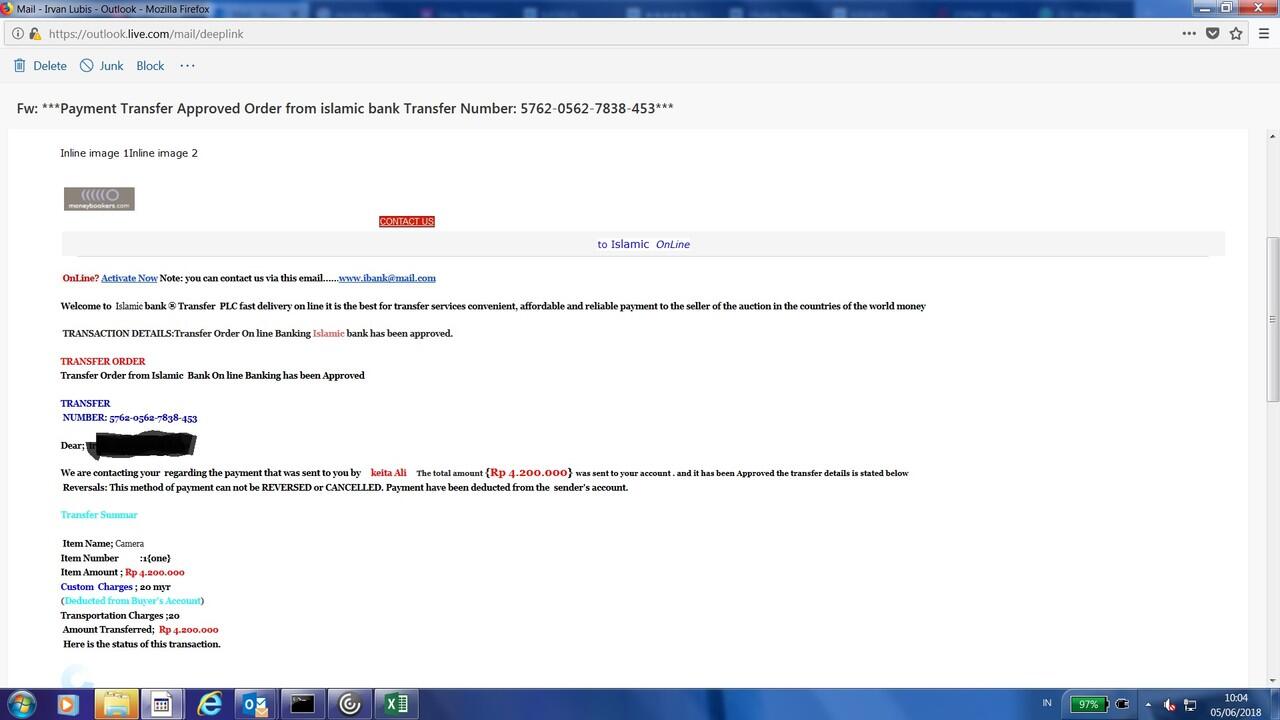Bookmark this page with star icon
This screenshot has height=720, width=1280.
pos(1236,33)
